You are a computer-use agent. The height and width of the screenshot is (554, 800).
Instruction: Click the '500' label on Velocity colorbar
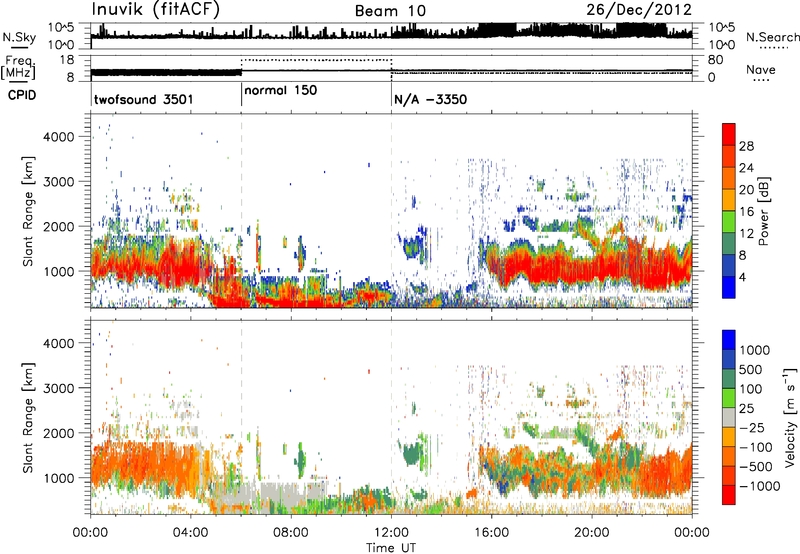tap(753, 369)
